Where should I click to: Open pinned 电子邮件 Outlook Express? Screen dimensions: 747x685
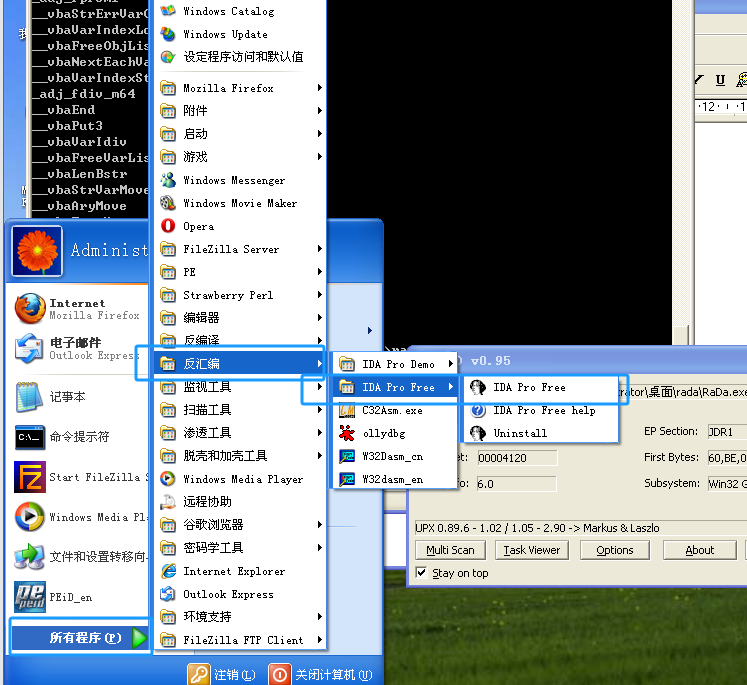point(79,349)
